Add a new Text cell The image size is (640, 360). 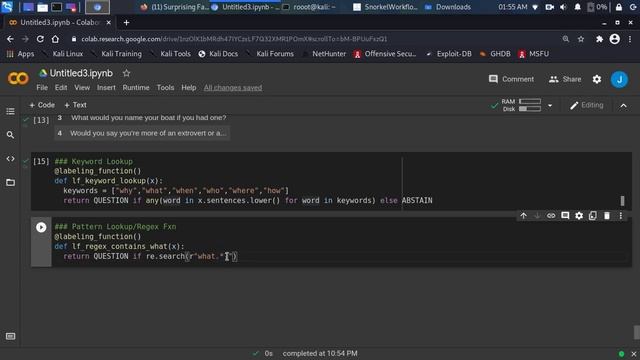[76, 105]
